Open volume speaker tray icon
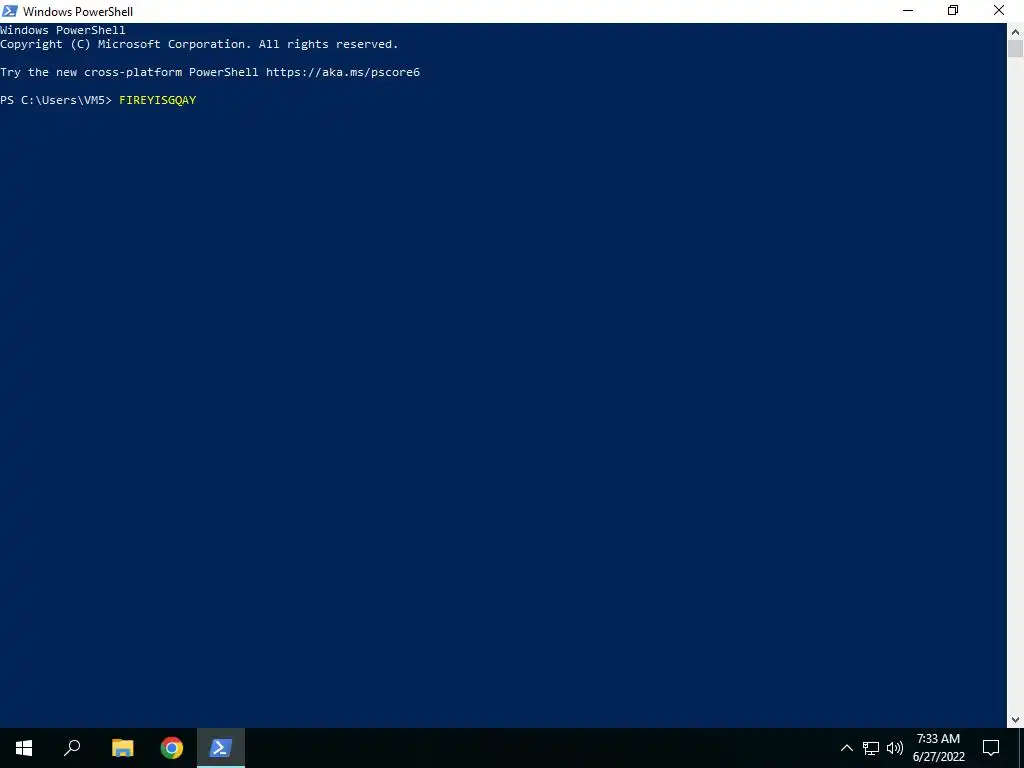Screen dimensions: 1024x768 pos(895,748)
